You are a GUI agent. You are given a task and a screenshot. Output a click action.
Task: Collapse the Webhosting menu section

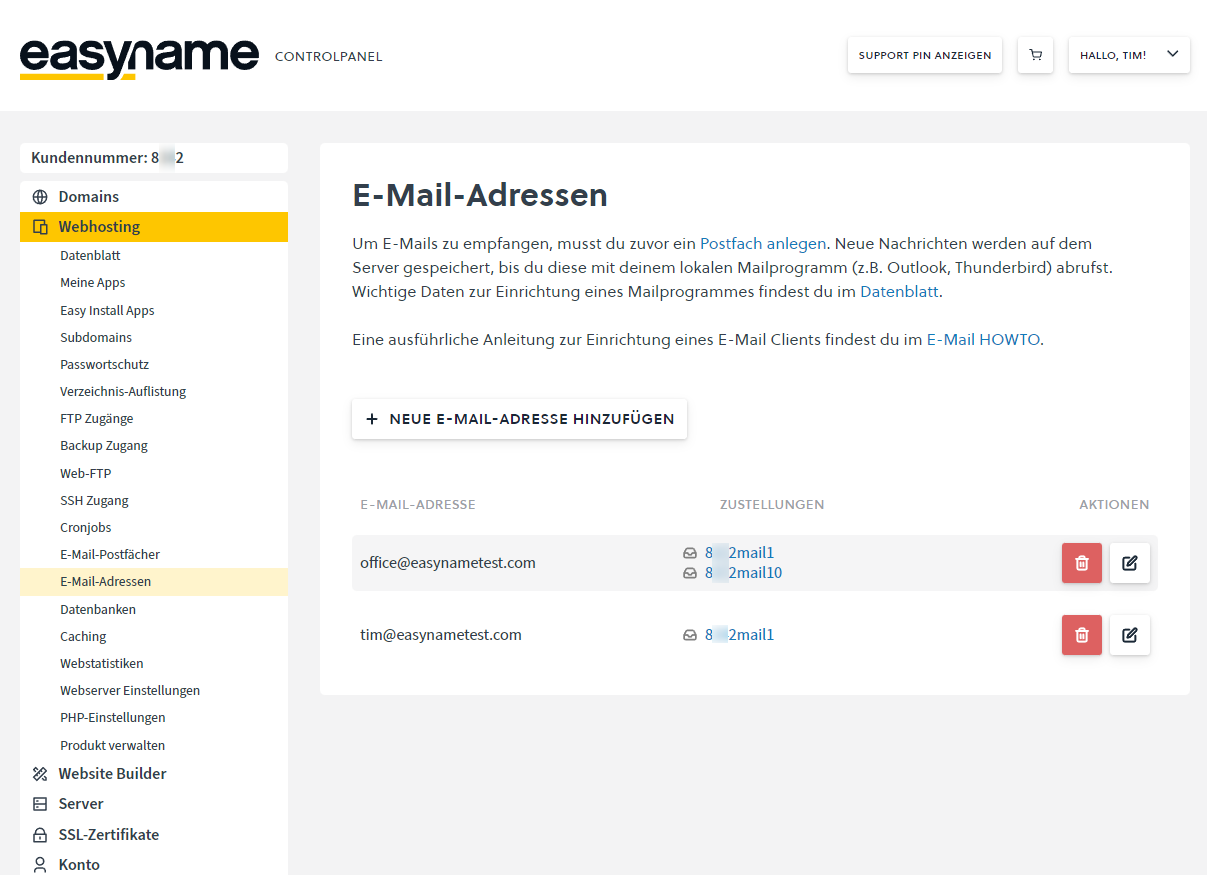[99, 227]
